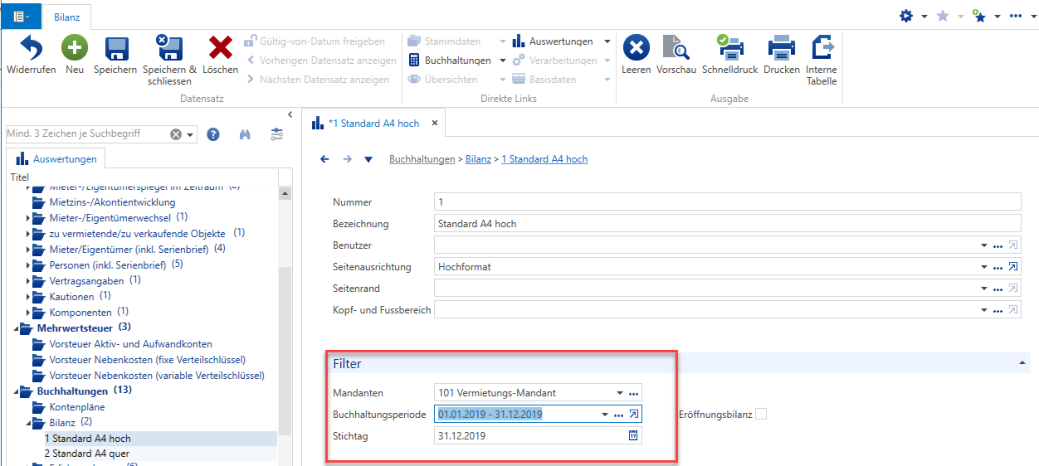Click Mandanten three-dots lookup icon
The width and height of the screenshot is (1039, 466).
633,393
